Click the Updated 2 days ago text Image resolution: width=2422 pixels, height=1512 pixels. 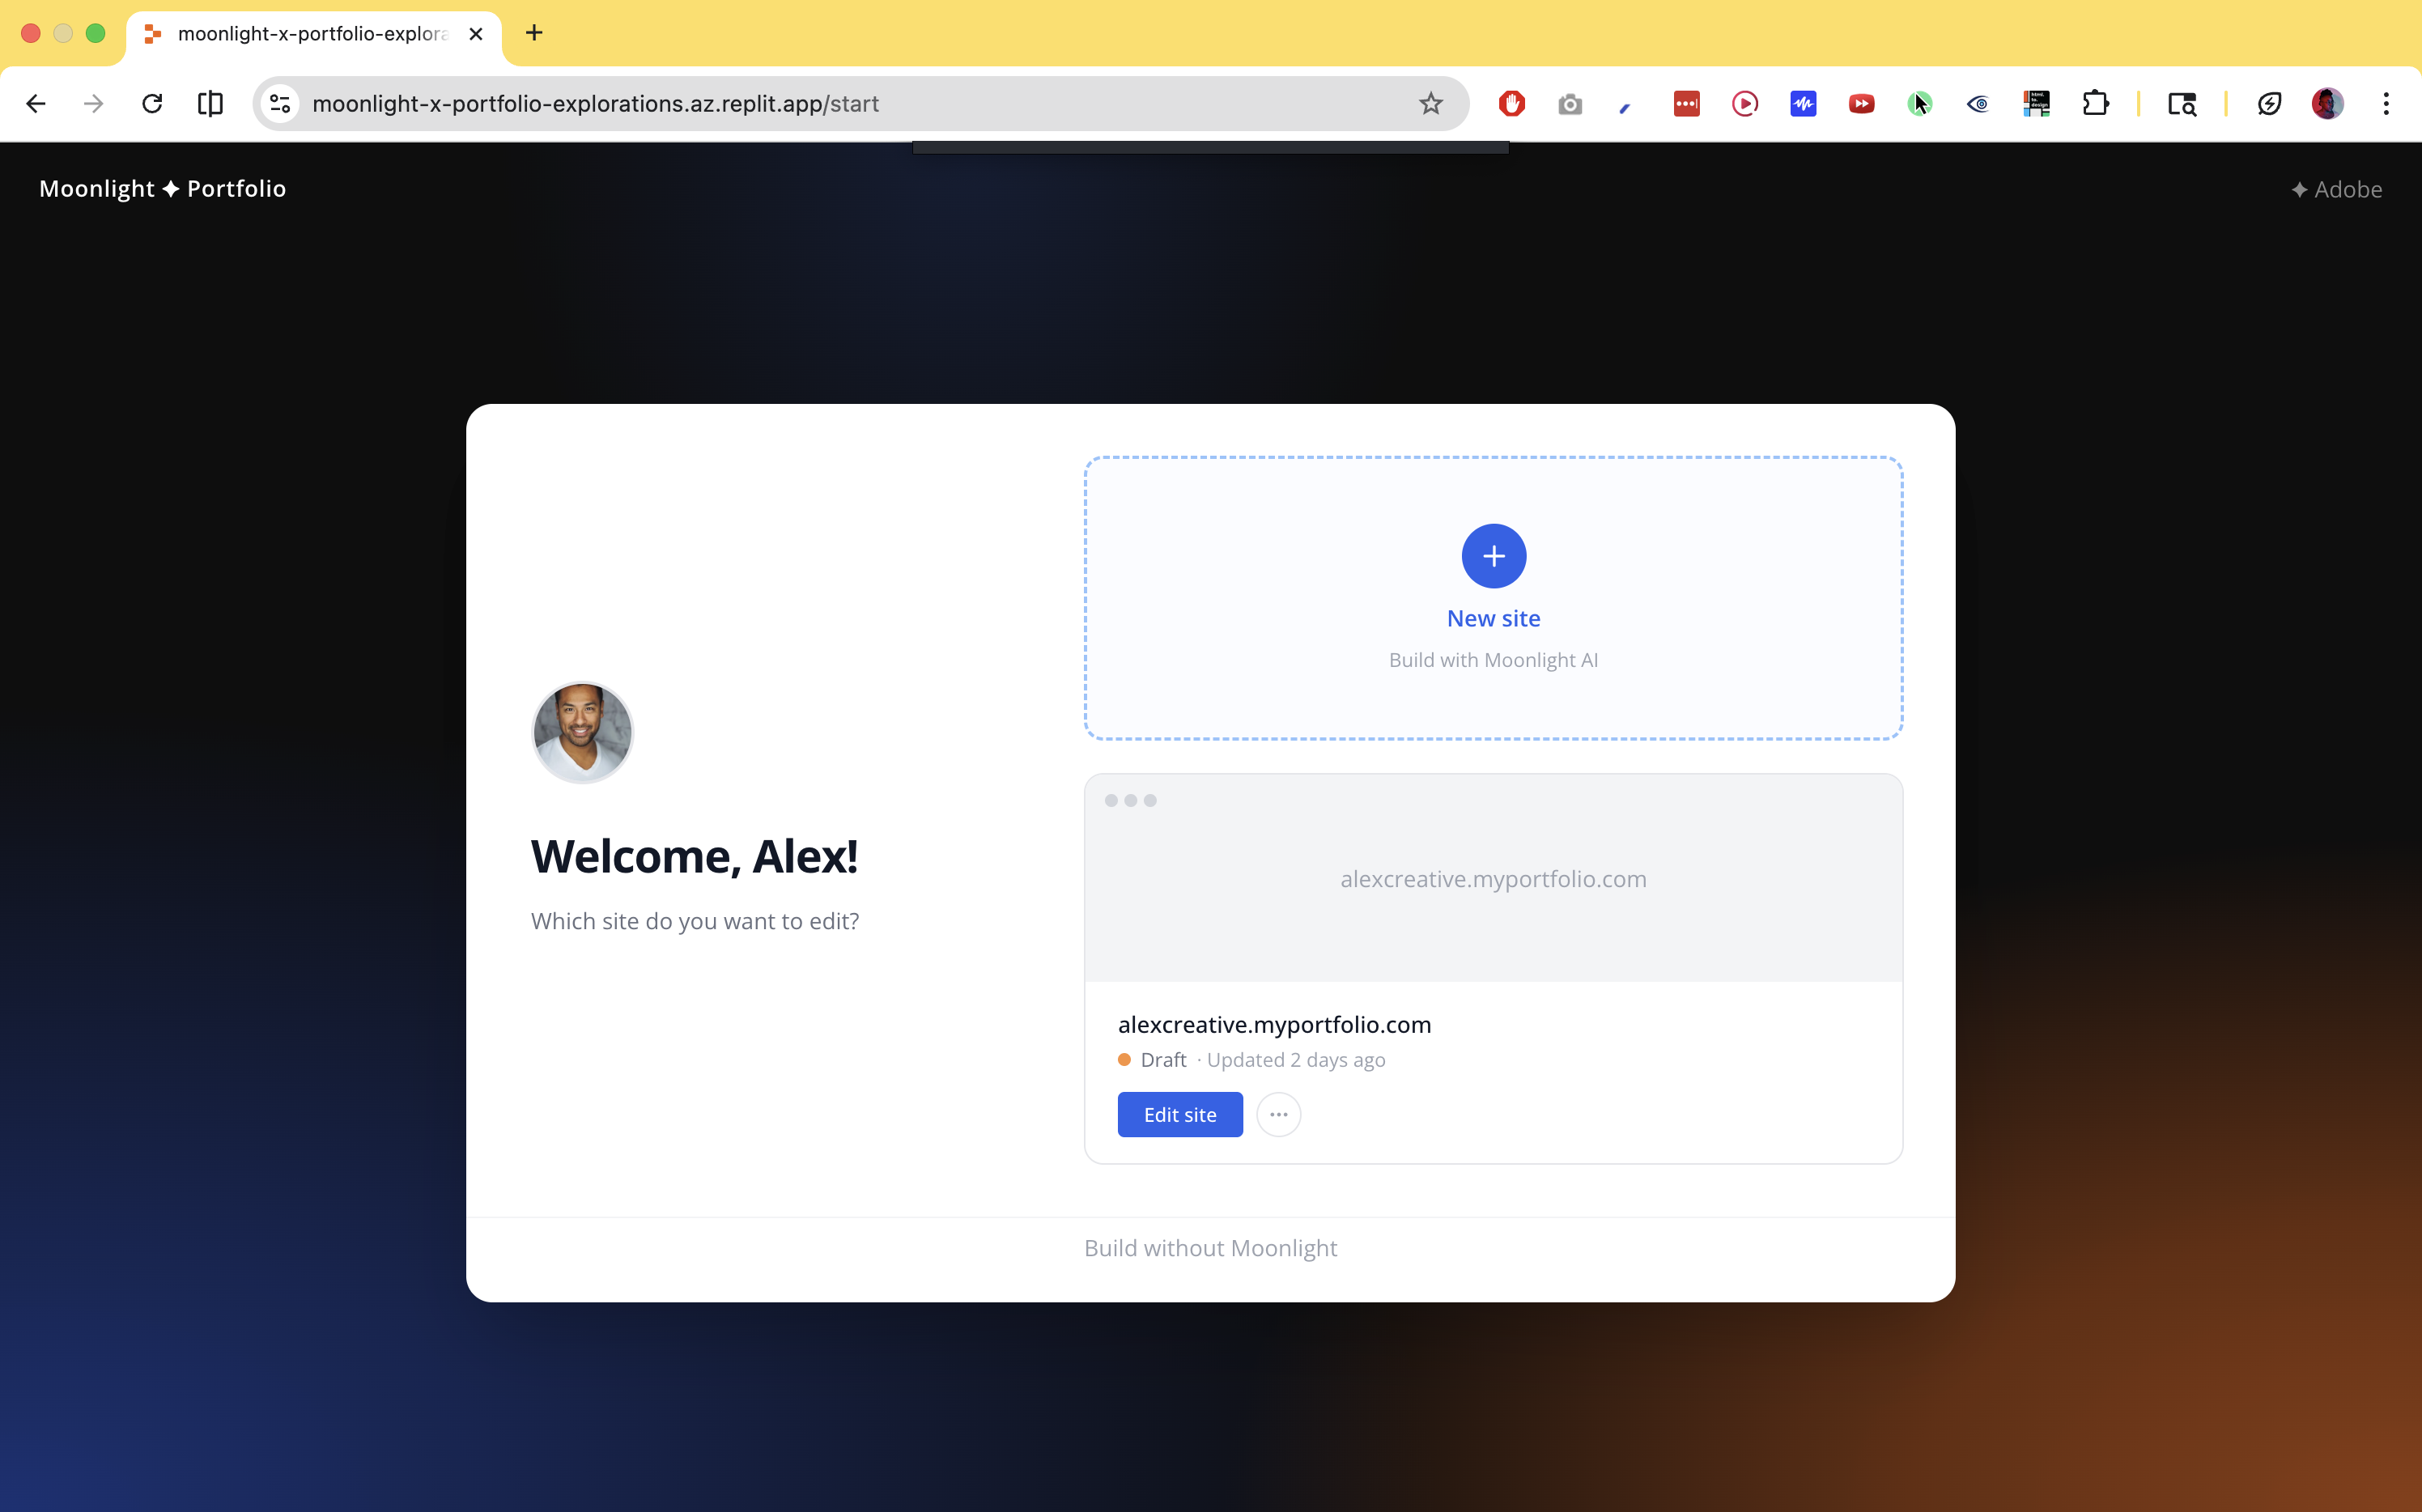[1295, 1060]
